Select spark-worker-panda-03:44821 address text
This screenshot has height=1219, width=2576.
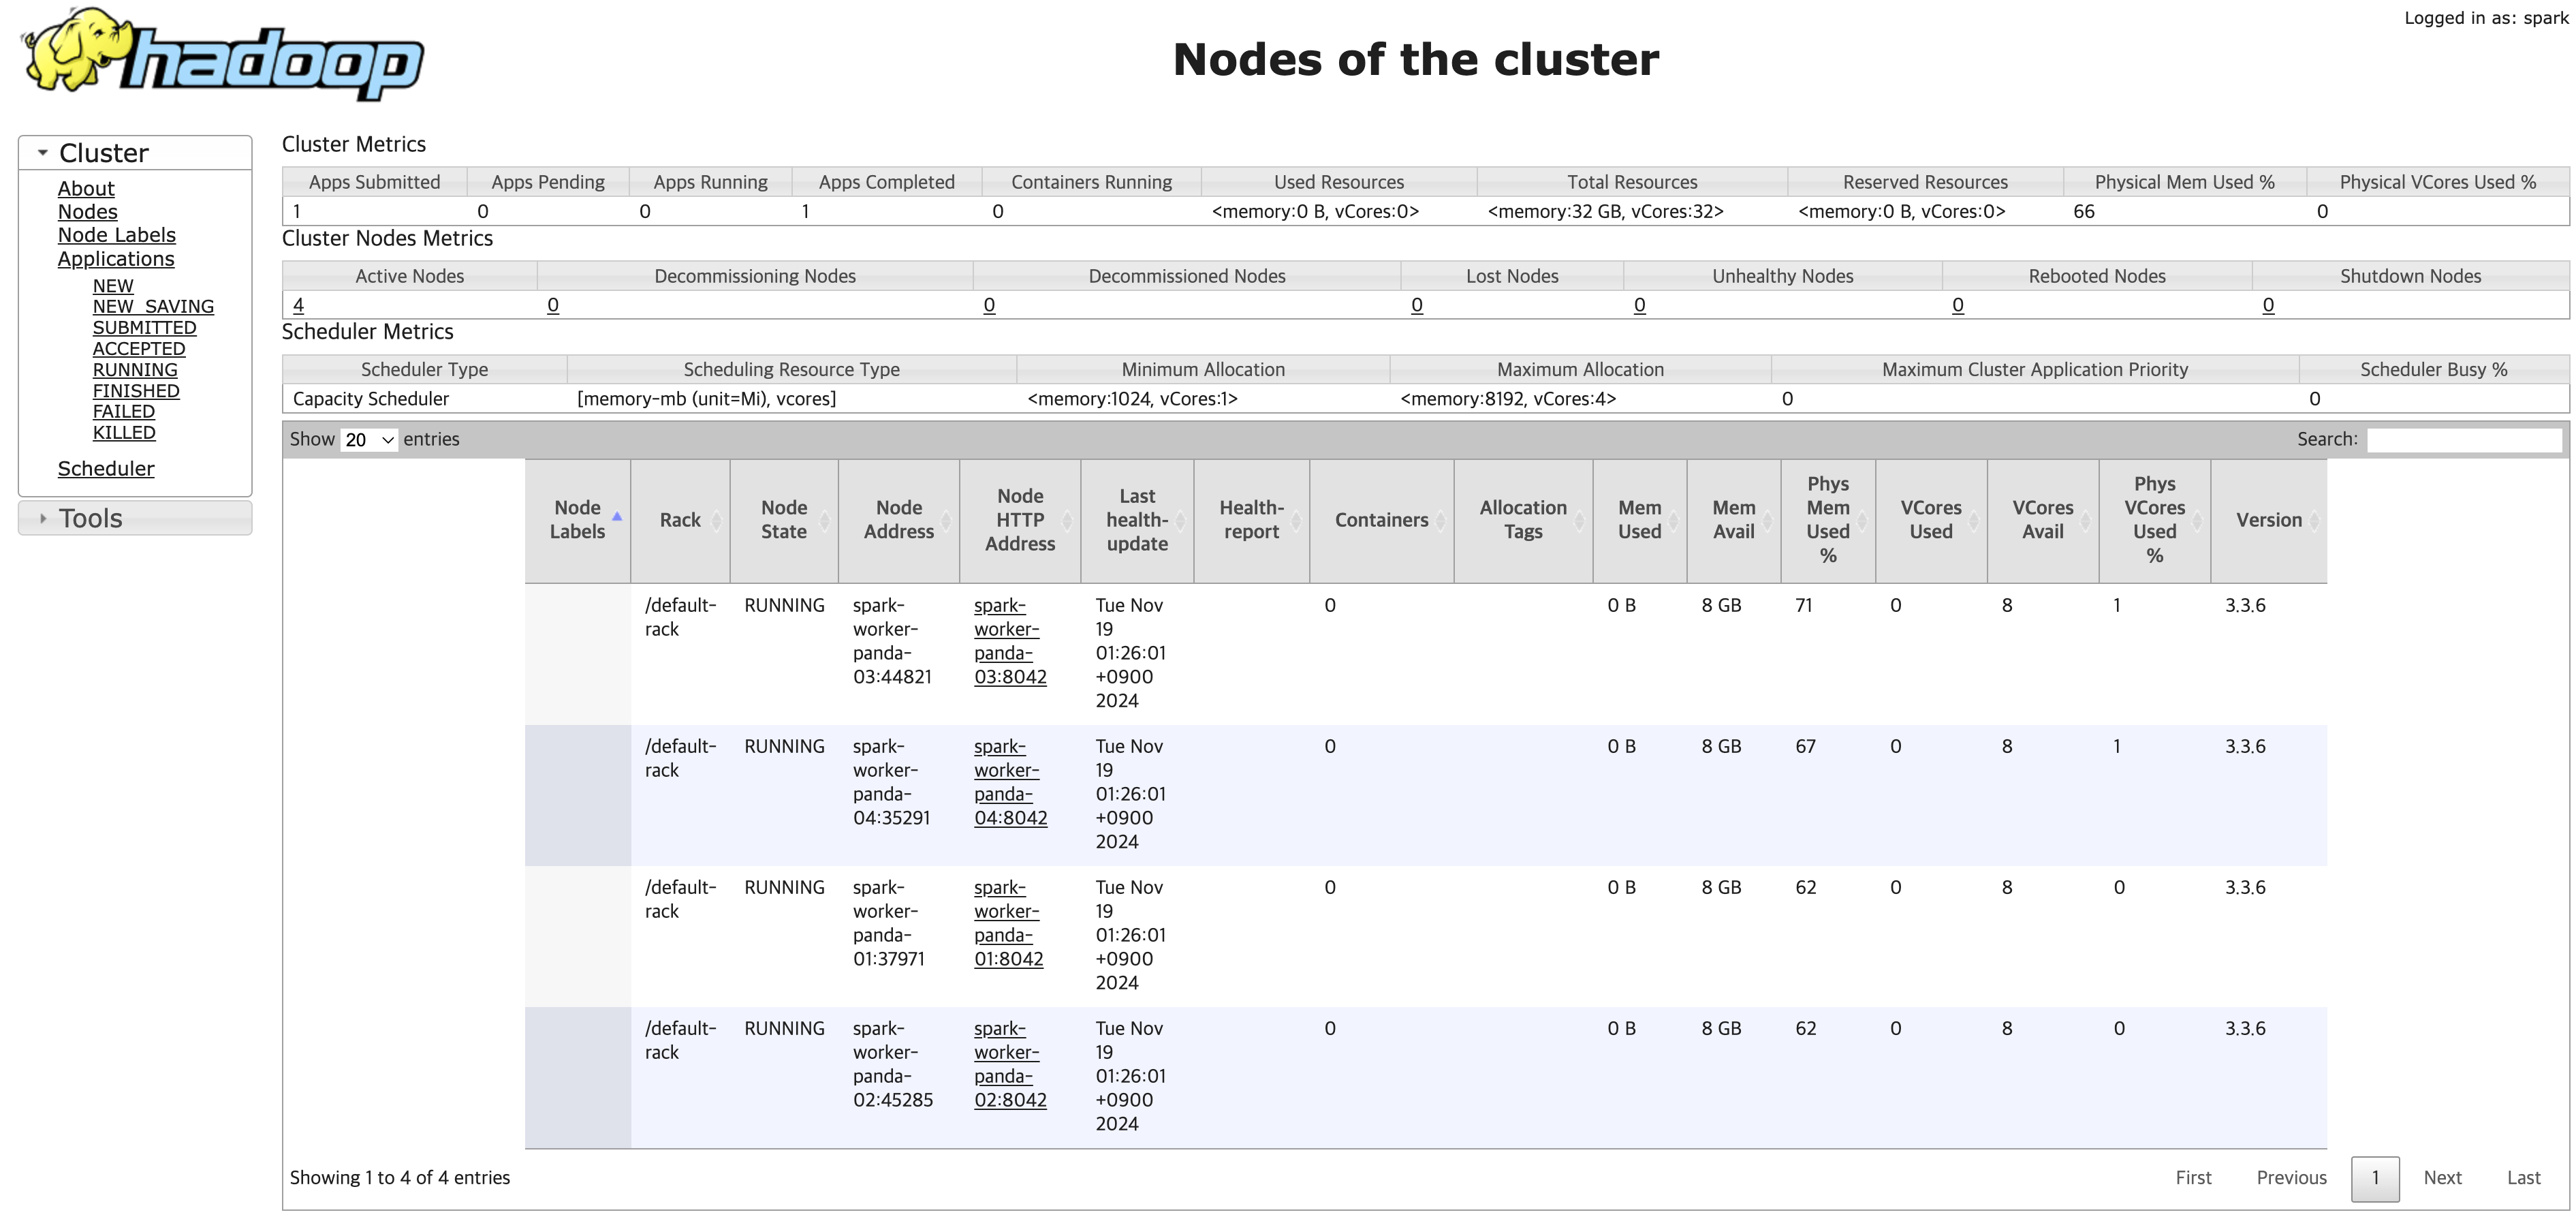tap(892, 641)
